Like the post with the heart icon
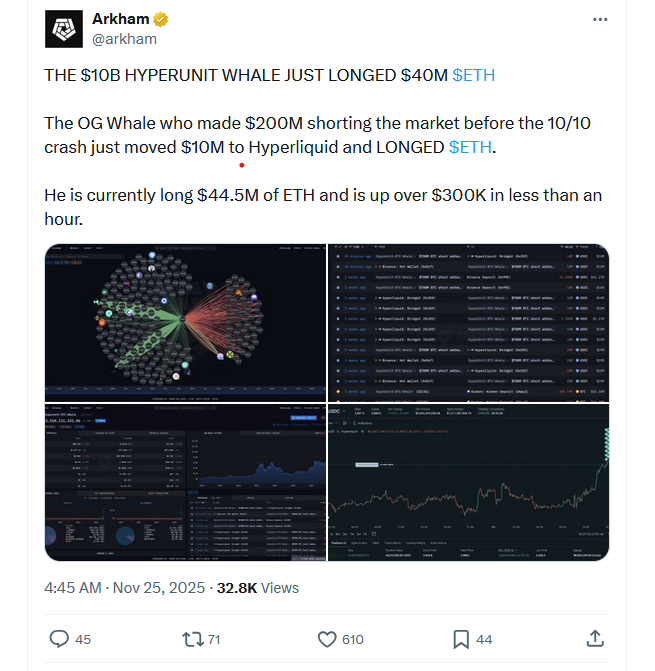The width and height of the screenshot is (655, 671). click(x=326, y=638)
